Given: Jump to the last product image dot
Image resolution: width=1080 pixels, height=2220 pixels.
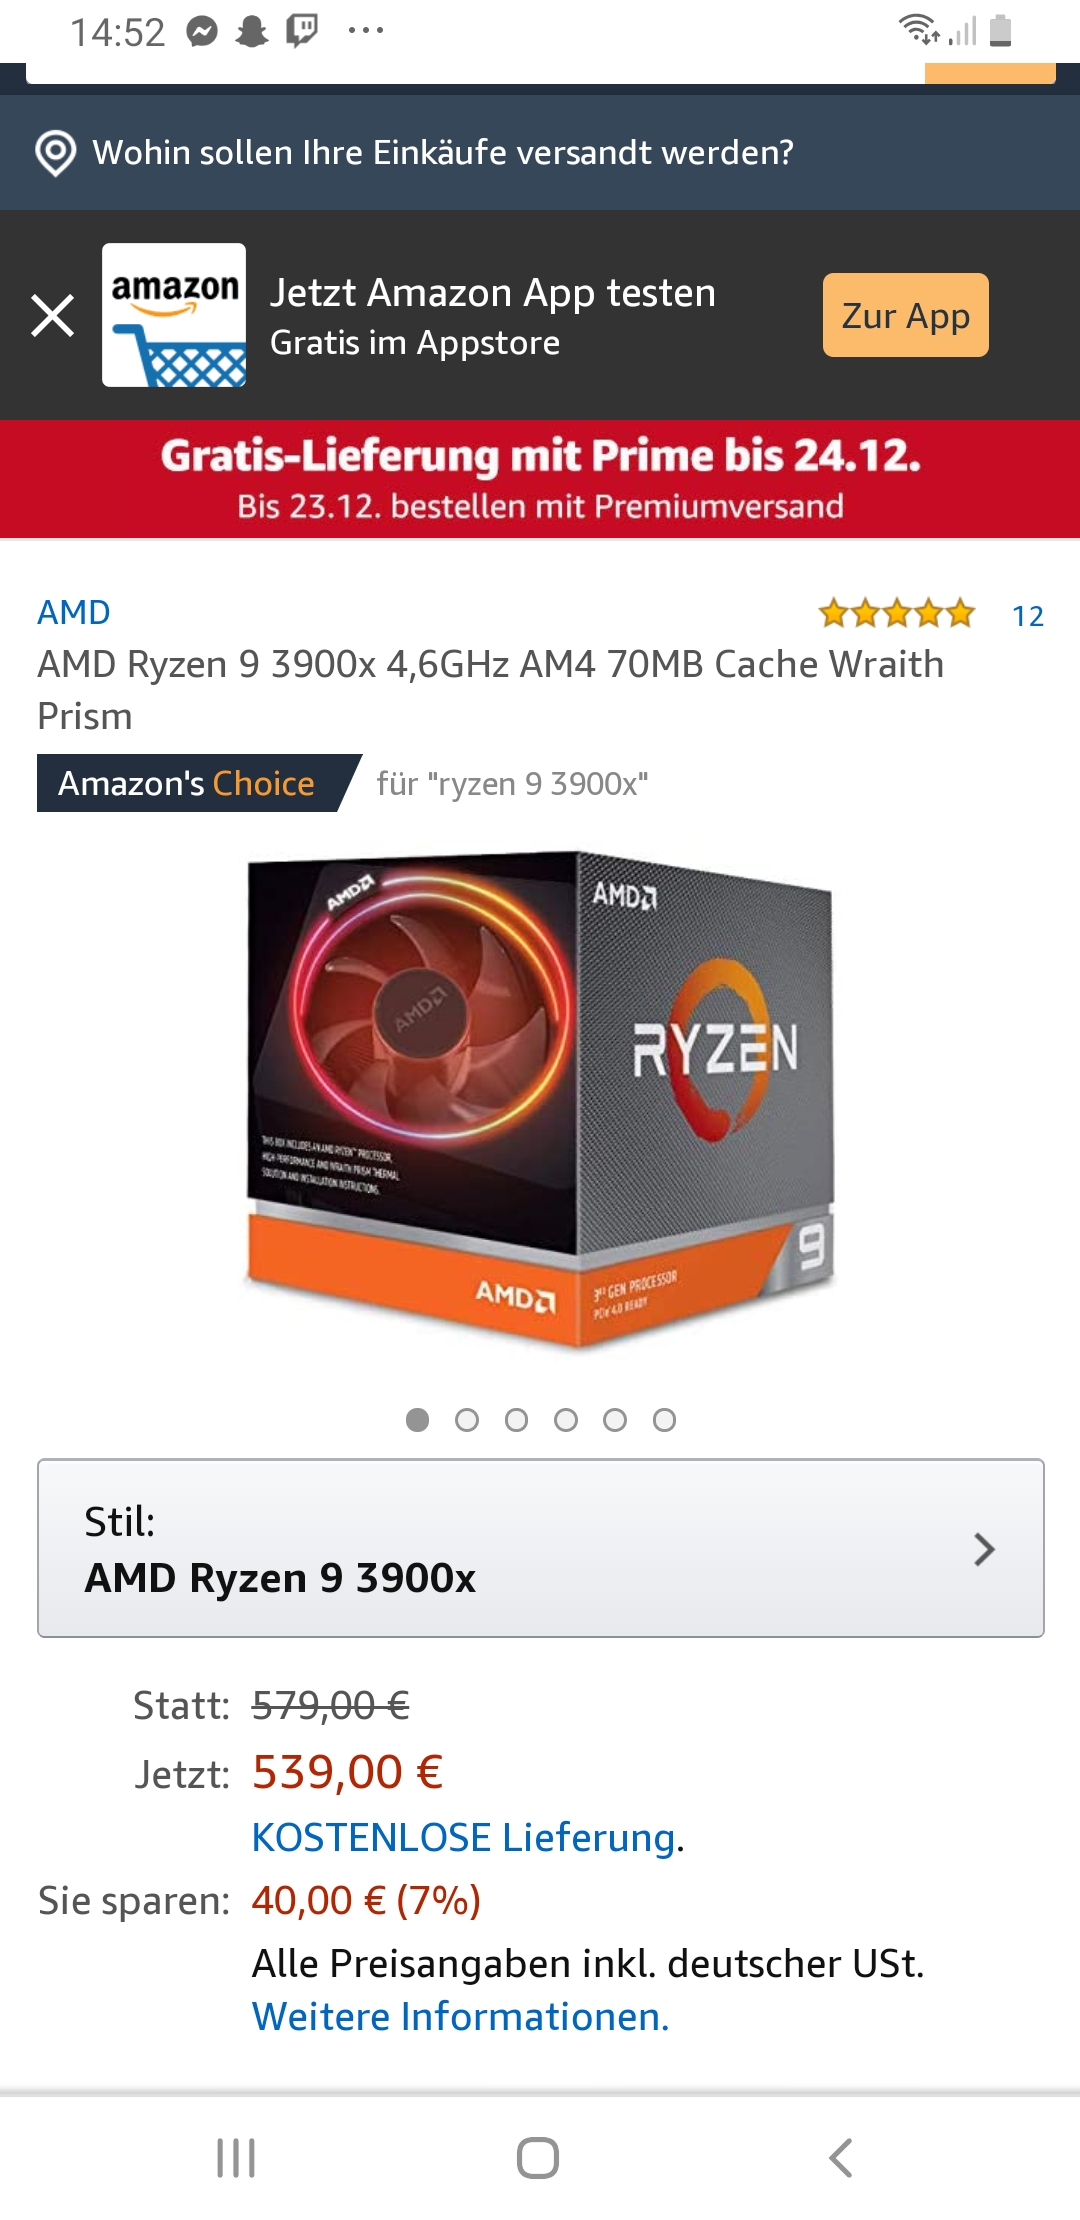Looking at the screenshot, I should [664, 1420].
